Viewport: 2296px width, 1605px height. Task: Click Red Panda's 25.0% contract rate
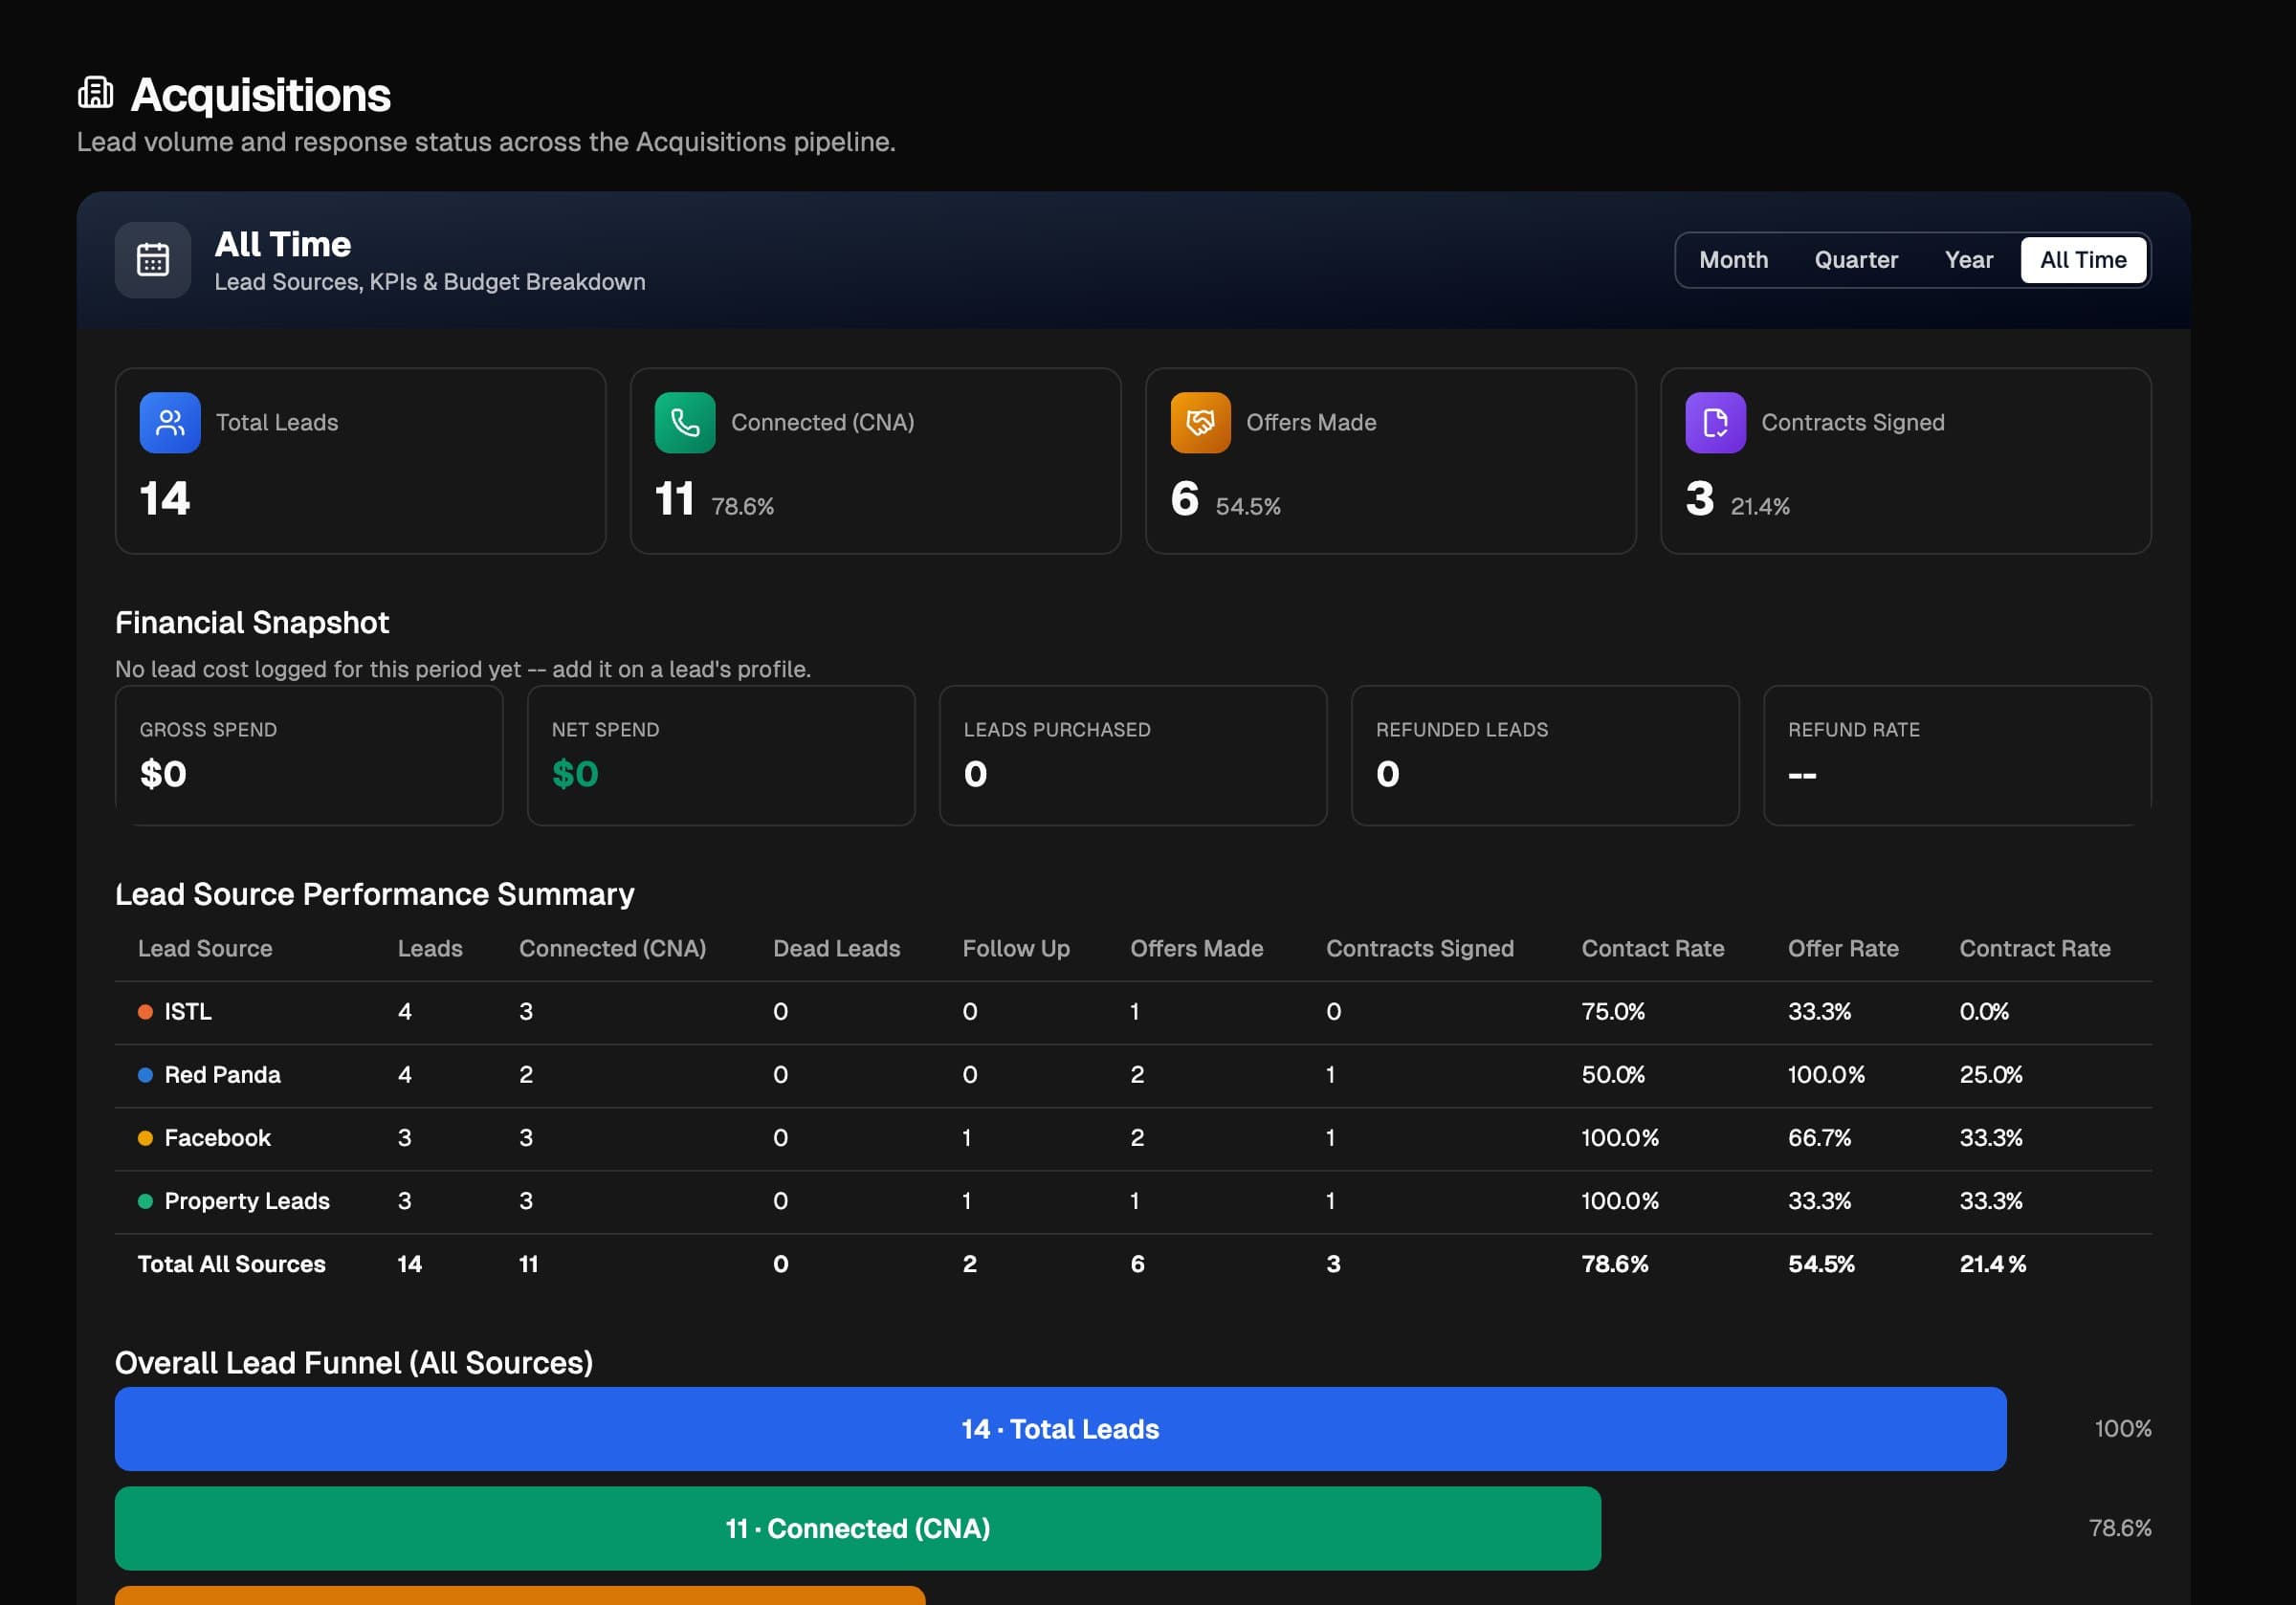[x=1991, y=1075]
